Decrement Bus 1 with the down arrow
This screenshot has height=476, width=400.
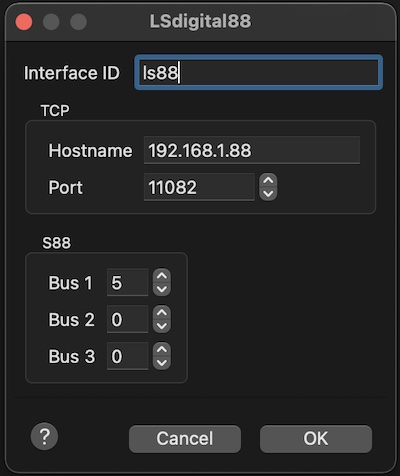click(162, 289)
